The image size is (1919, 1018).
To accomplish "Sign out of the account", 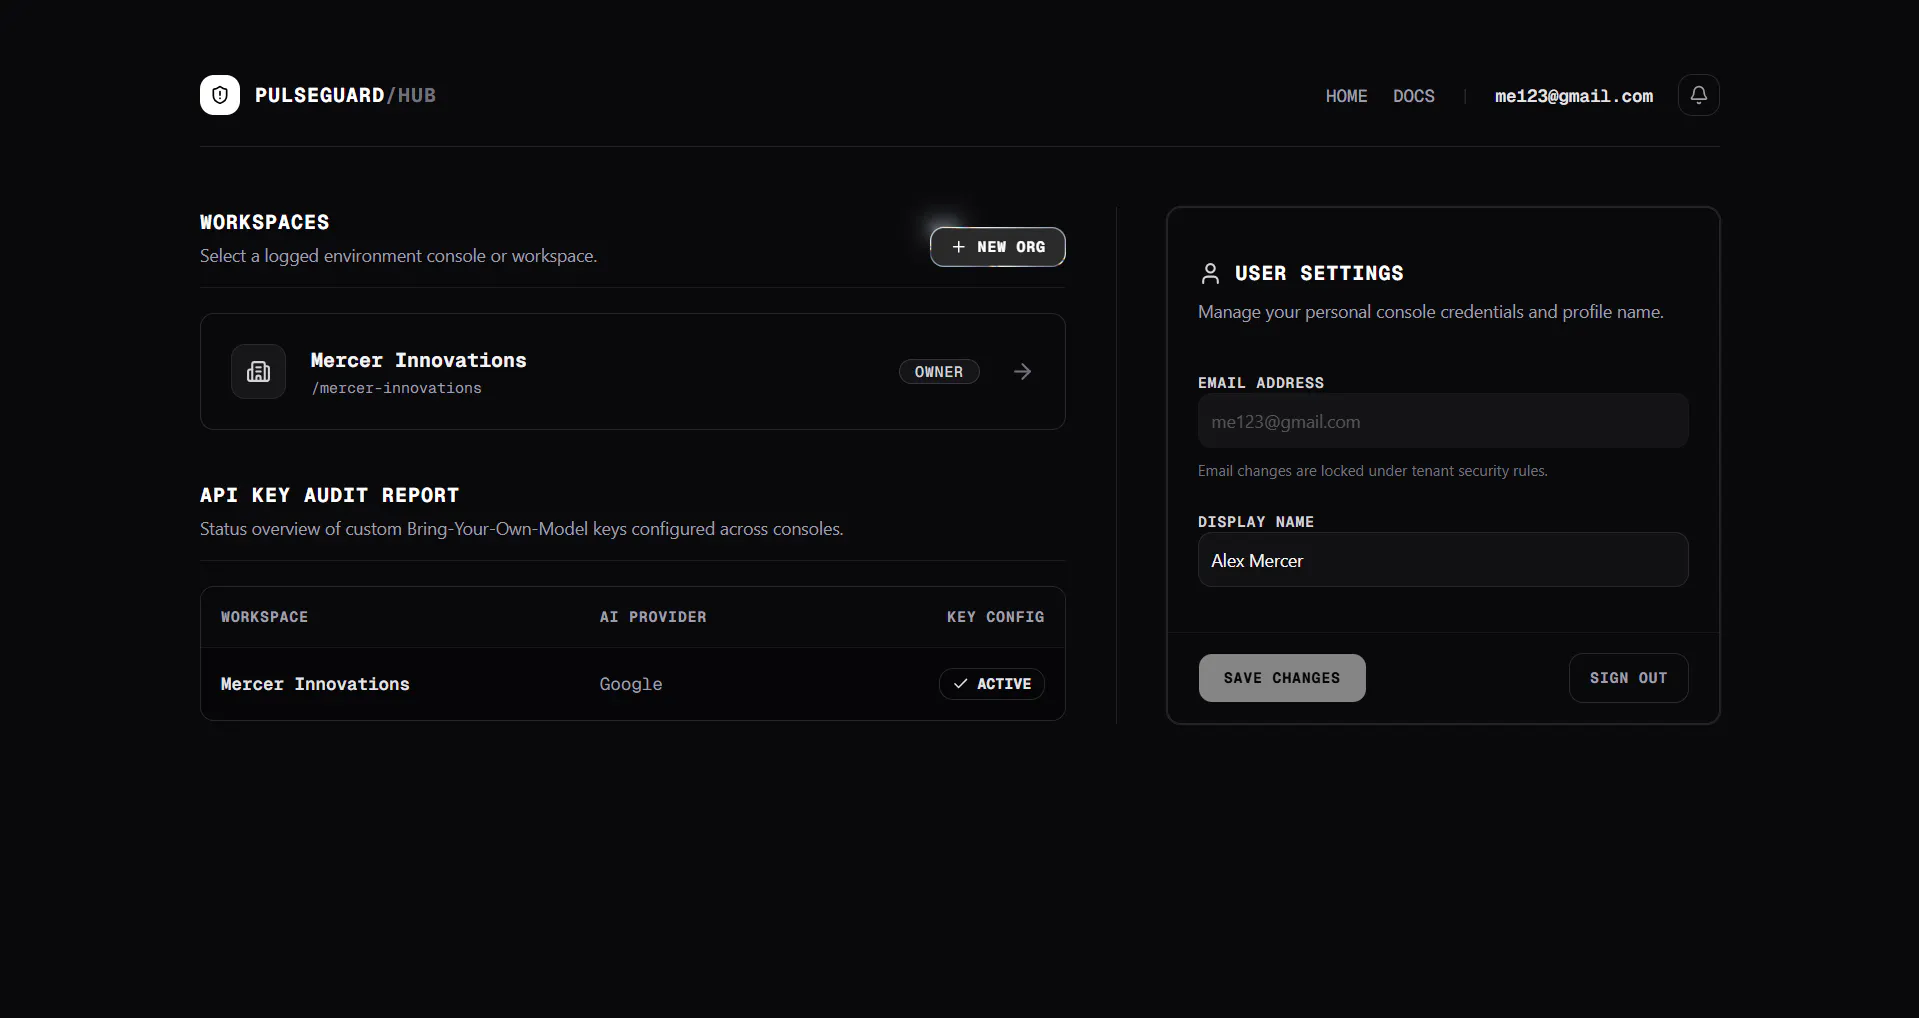I will (1628, 678).
